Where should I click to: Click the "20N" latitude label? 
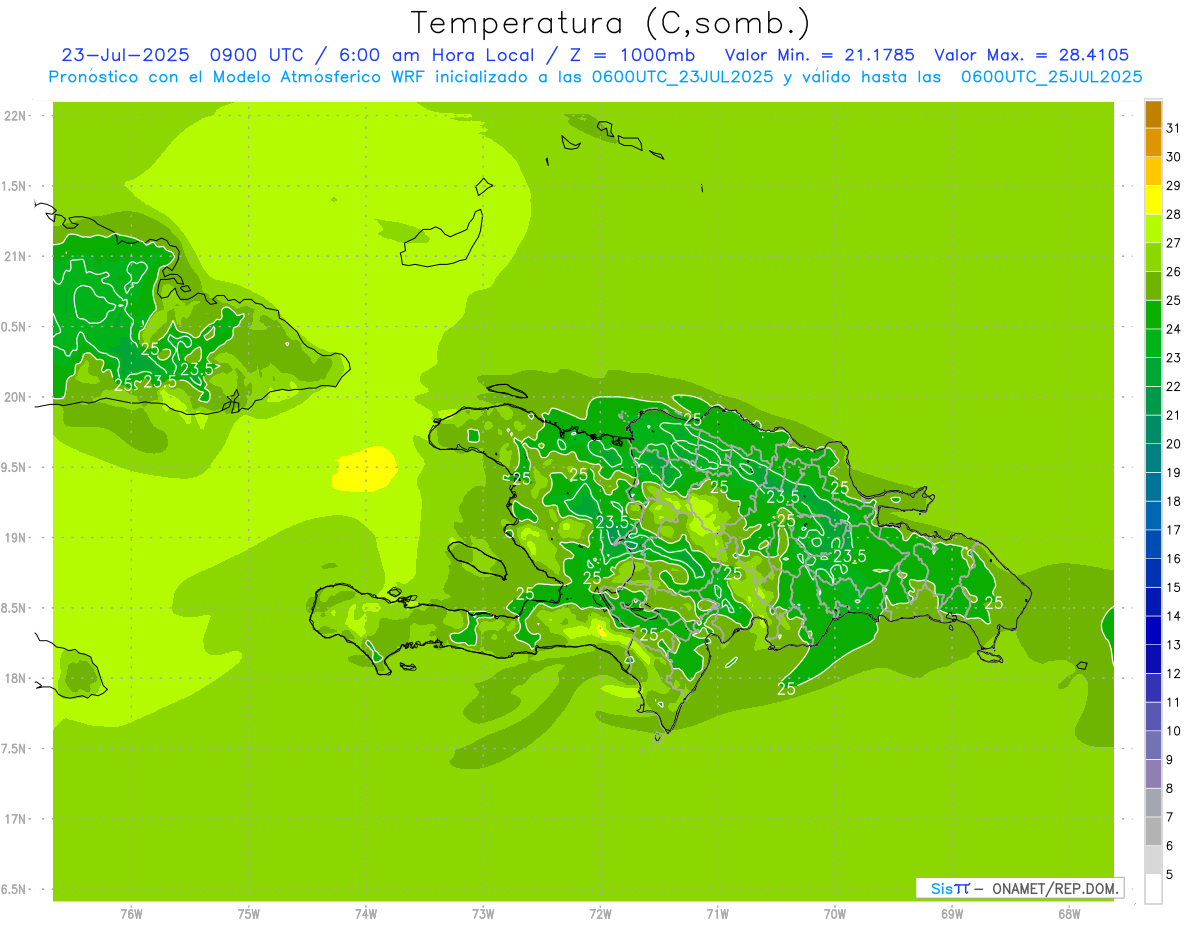point(15,397)
